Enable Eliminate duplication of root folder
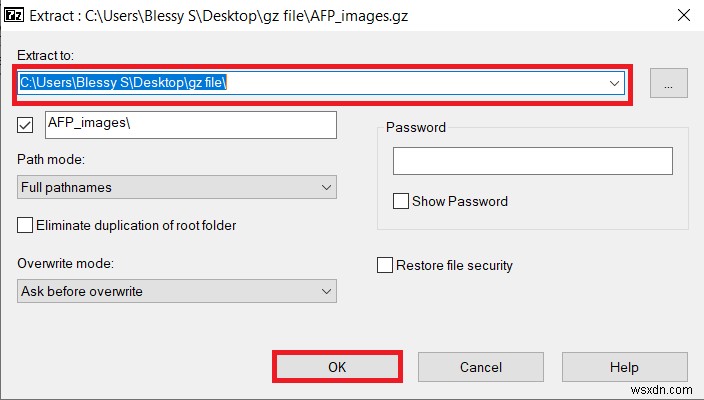704x400 pixels. tap(25, 225)
